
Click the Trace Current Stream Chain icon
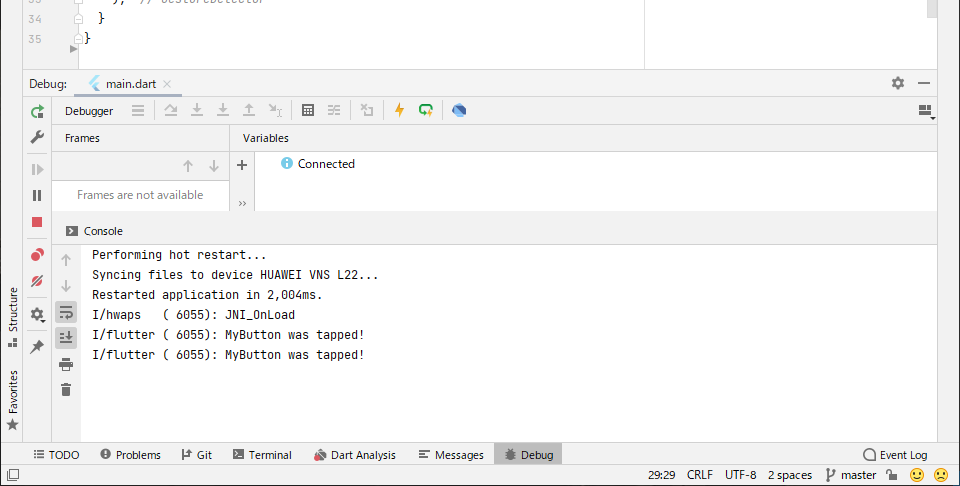[x=334, y=110]
